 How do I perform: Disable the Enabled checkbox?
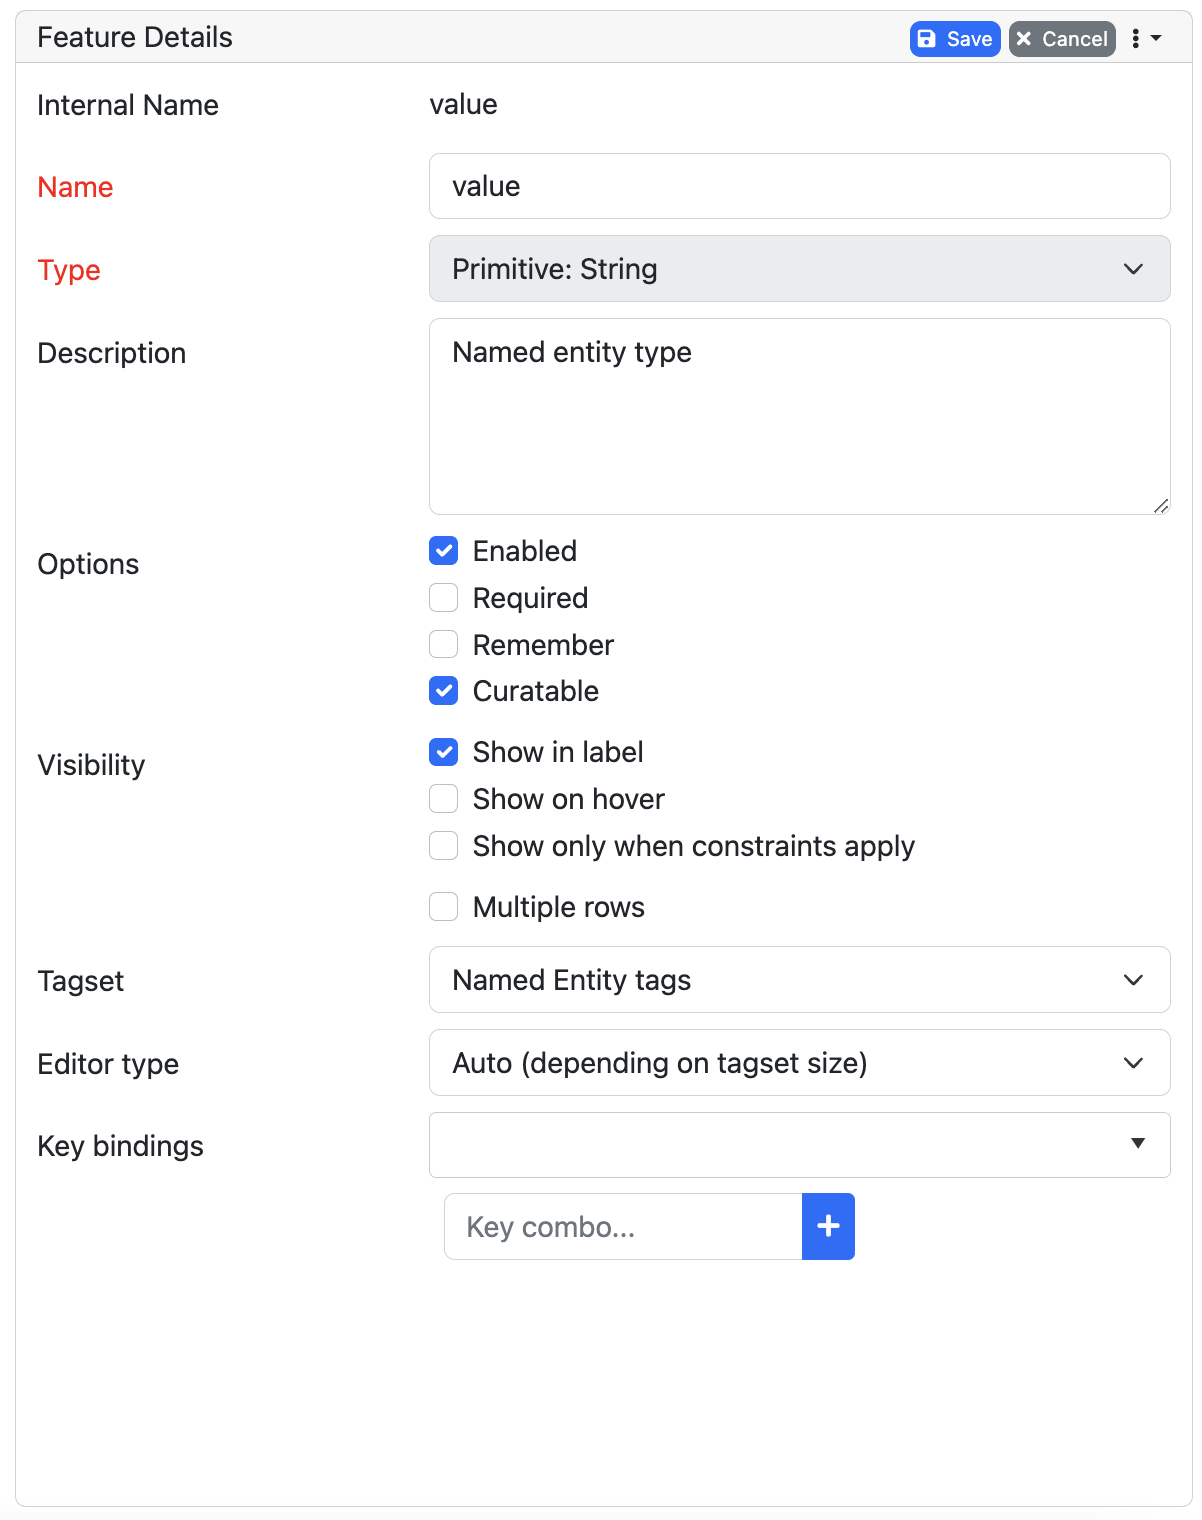443,551
